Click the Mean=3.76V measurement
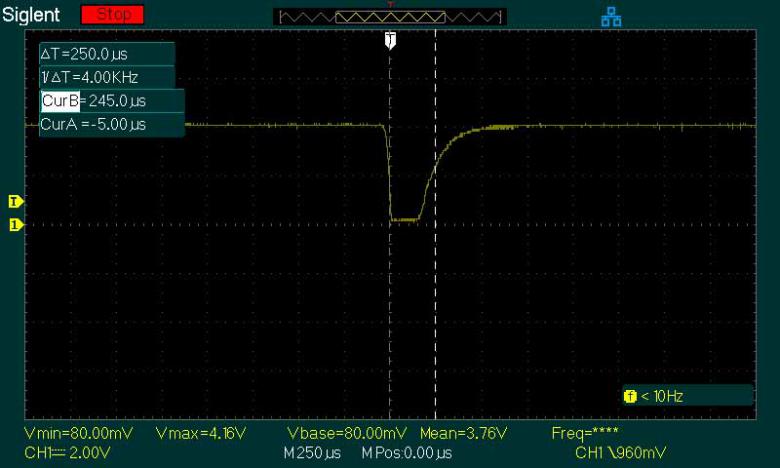The width and height of the screenshot is (780, 468). pos(463,433)
